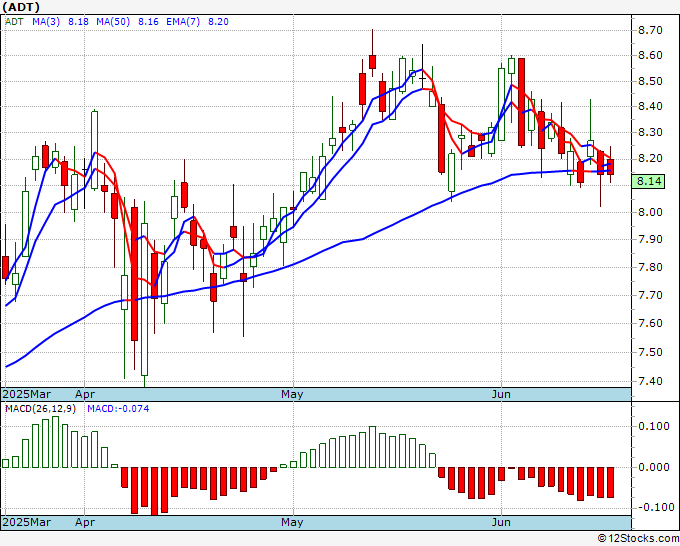Image resolution: width=680 pixels, height=546 pixels.
Task: Click the 7.70 price axis label
Action: click(x=650, y=295)
